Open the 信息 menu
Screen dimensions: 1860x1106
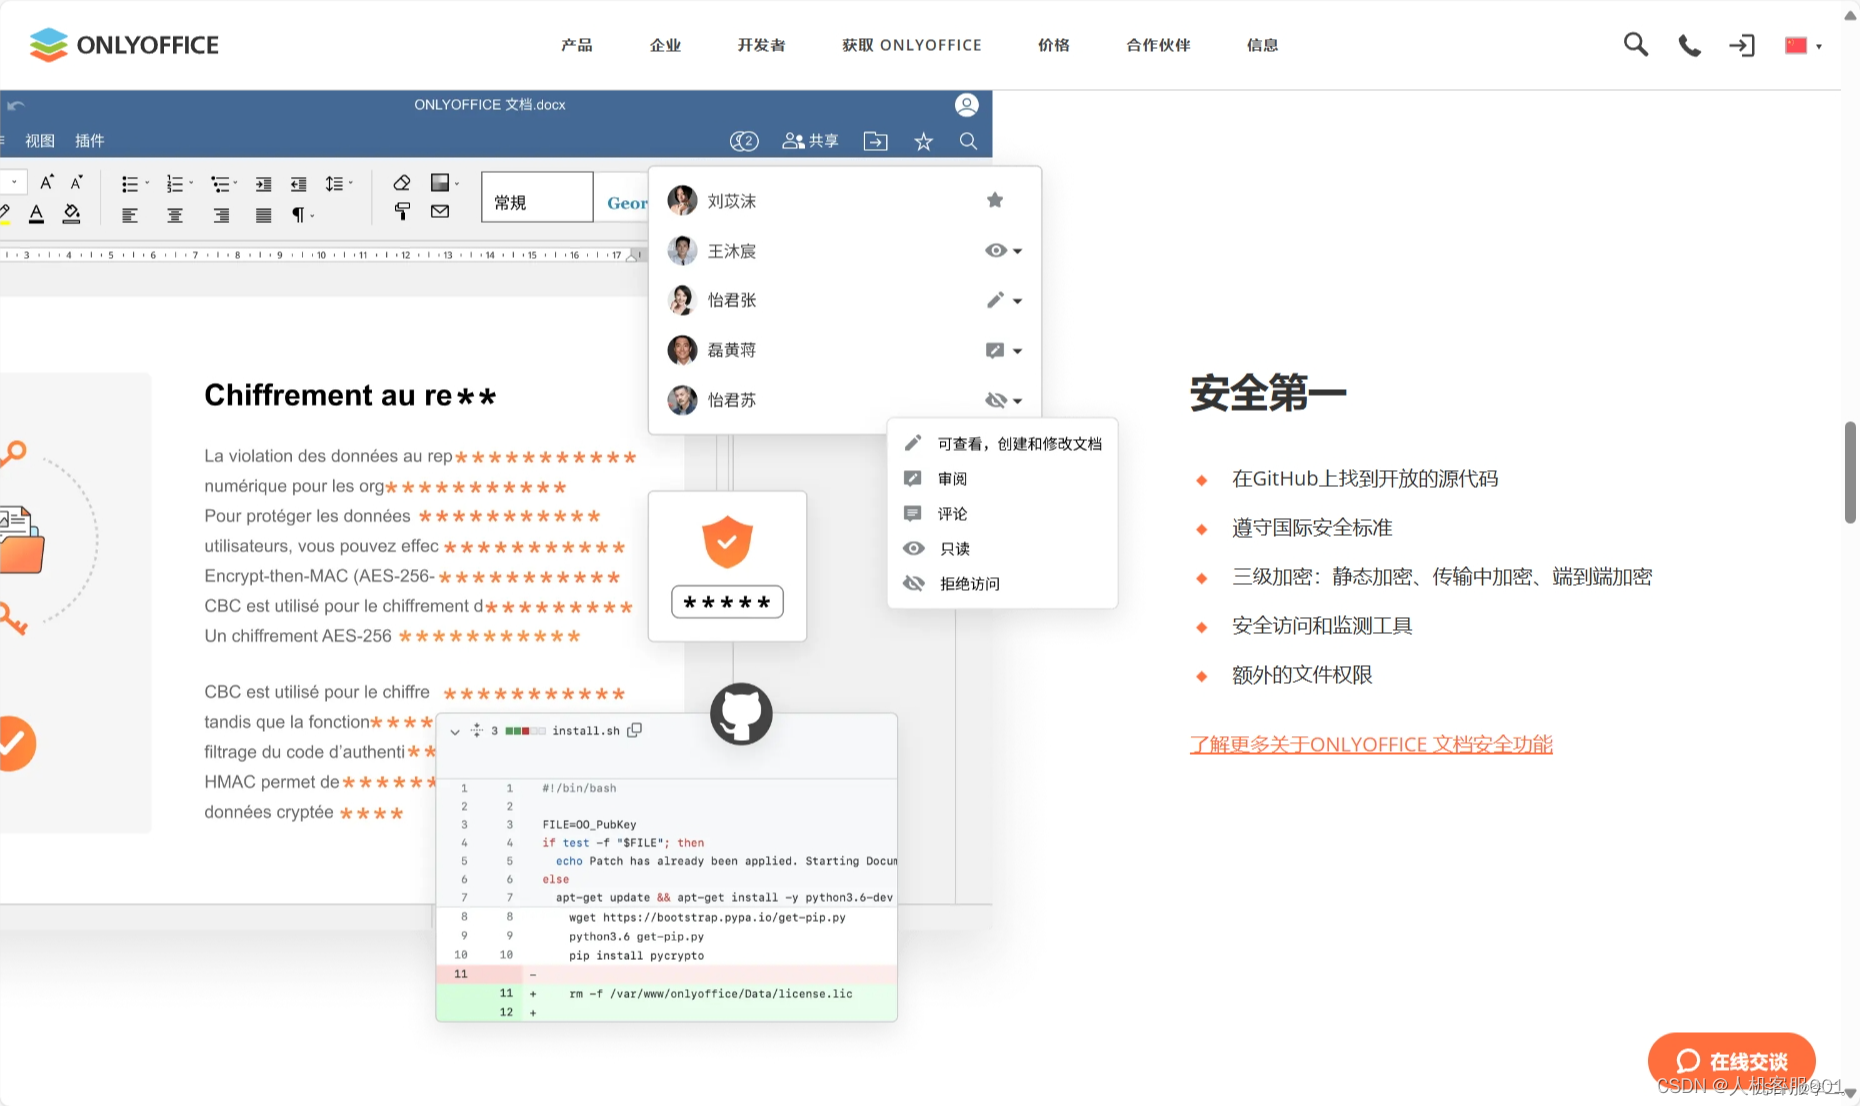click(x=1262, y=45)
